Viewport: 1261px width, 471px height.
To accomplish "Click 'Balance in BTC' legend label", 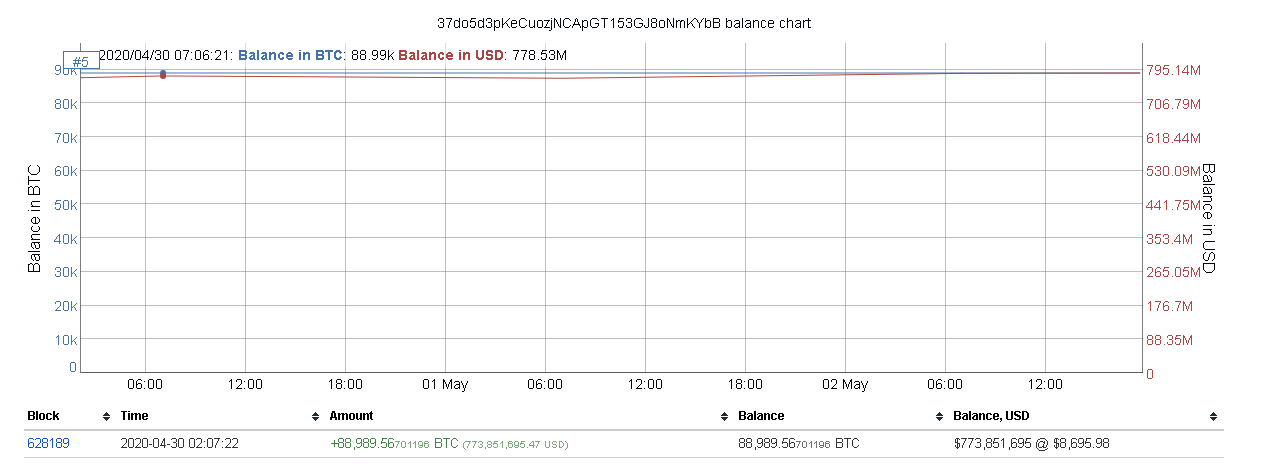I will pyautogui.click(x=291, y=55).
